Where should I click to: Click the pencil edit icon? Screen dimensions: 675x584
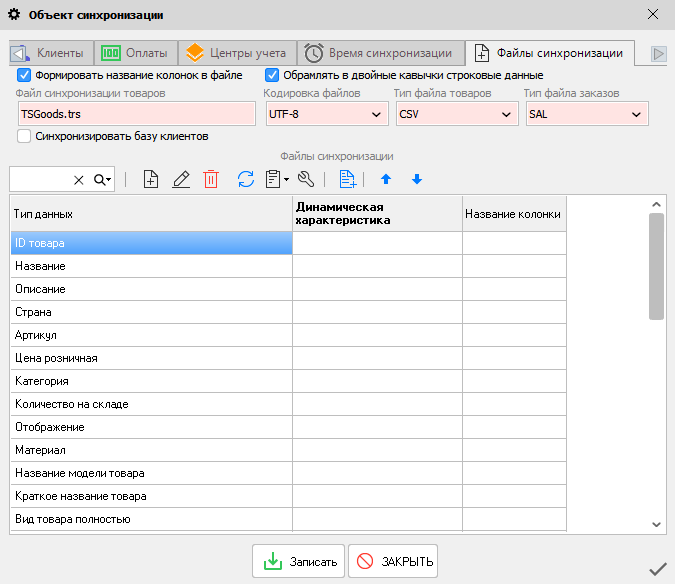[181, 179]
